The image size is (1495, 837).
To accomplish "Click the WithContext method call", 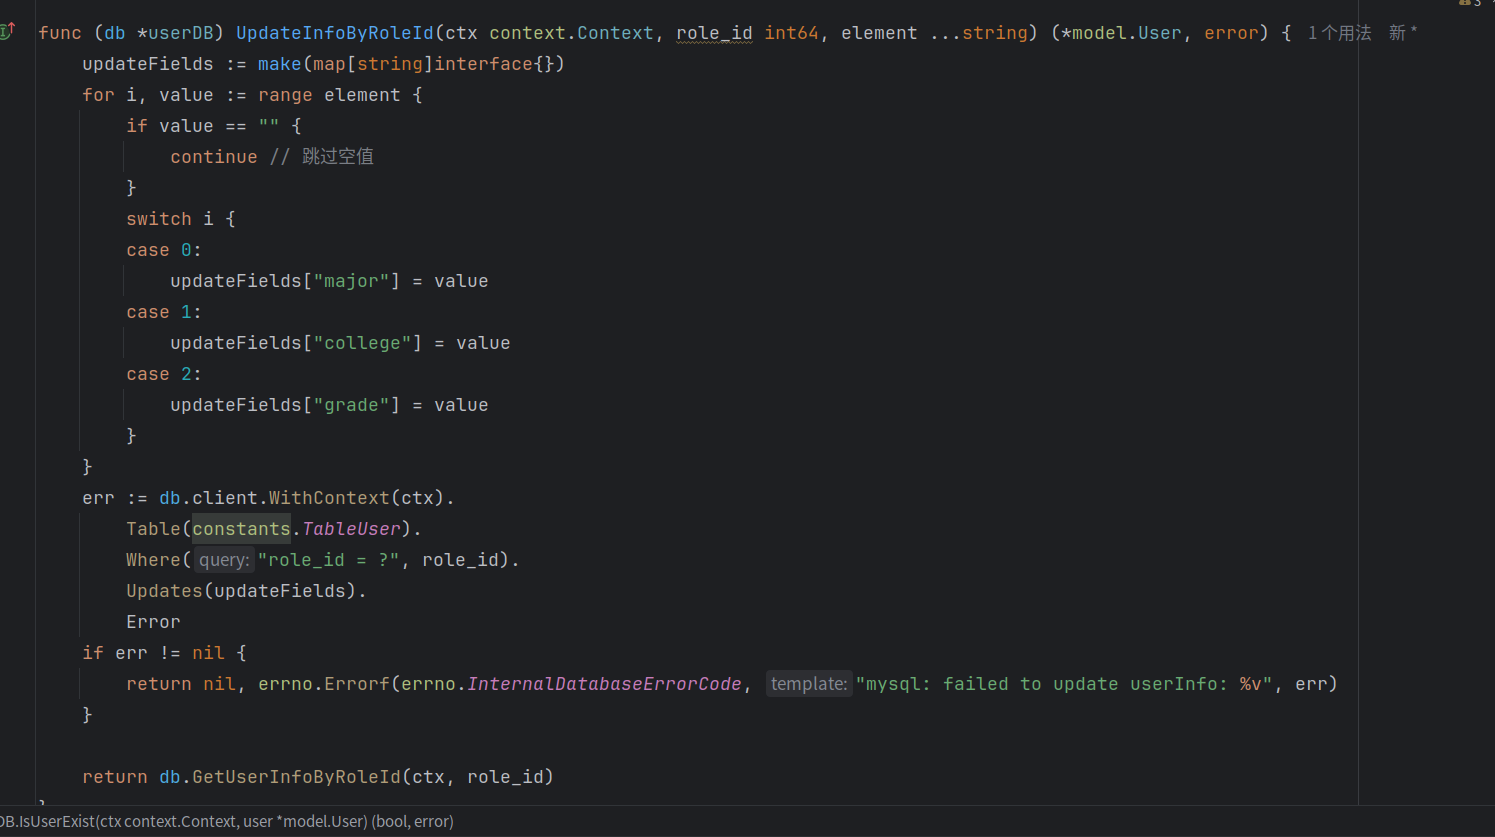I will coord(329,498).
